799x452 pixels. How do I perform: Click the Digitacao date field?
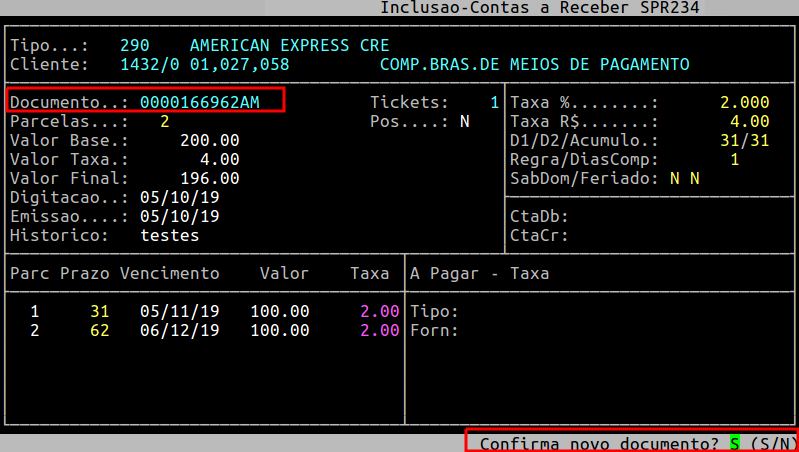tap(179, 197)
